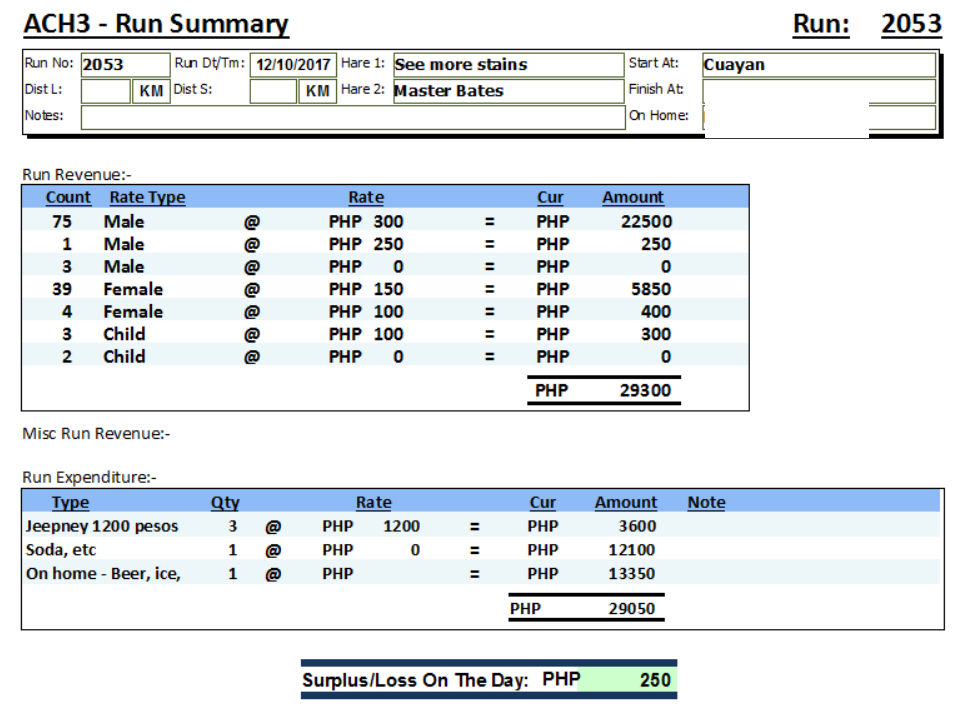Select the Run Dt/Tm date field
Viewport: 953px width, 712px height.
click(292, 65)
